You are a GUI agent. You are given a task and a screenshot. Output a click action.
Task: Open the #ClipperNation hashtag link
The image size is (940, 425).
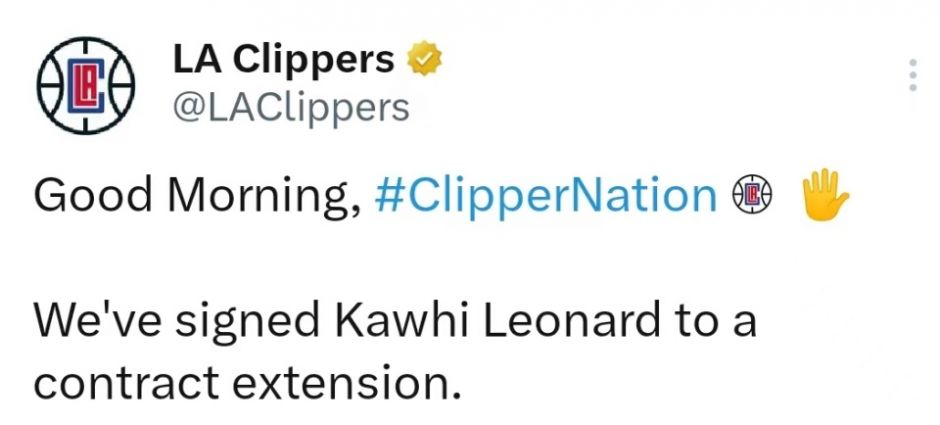546,197
